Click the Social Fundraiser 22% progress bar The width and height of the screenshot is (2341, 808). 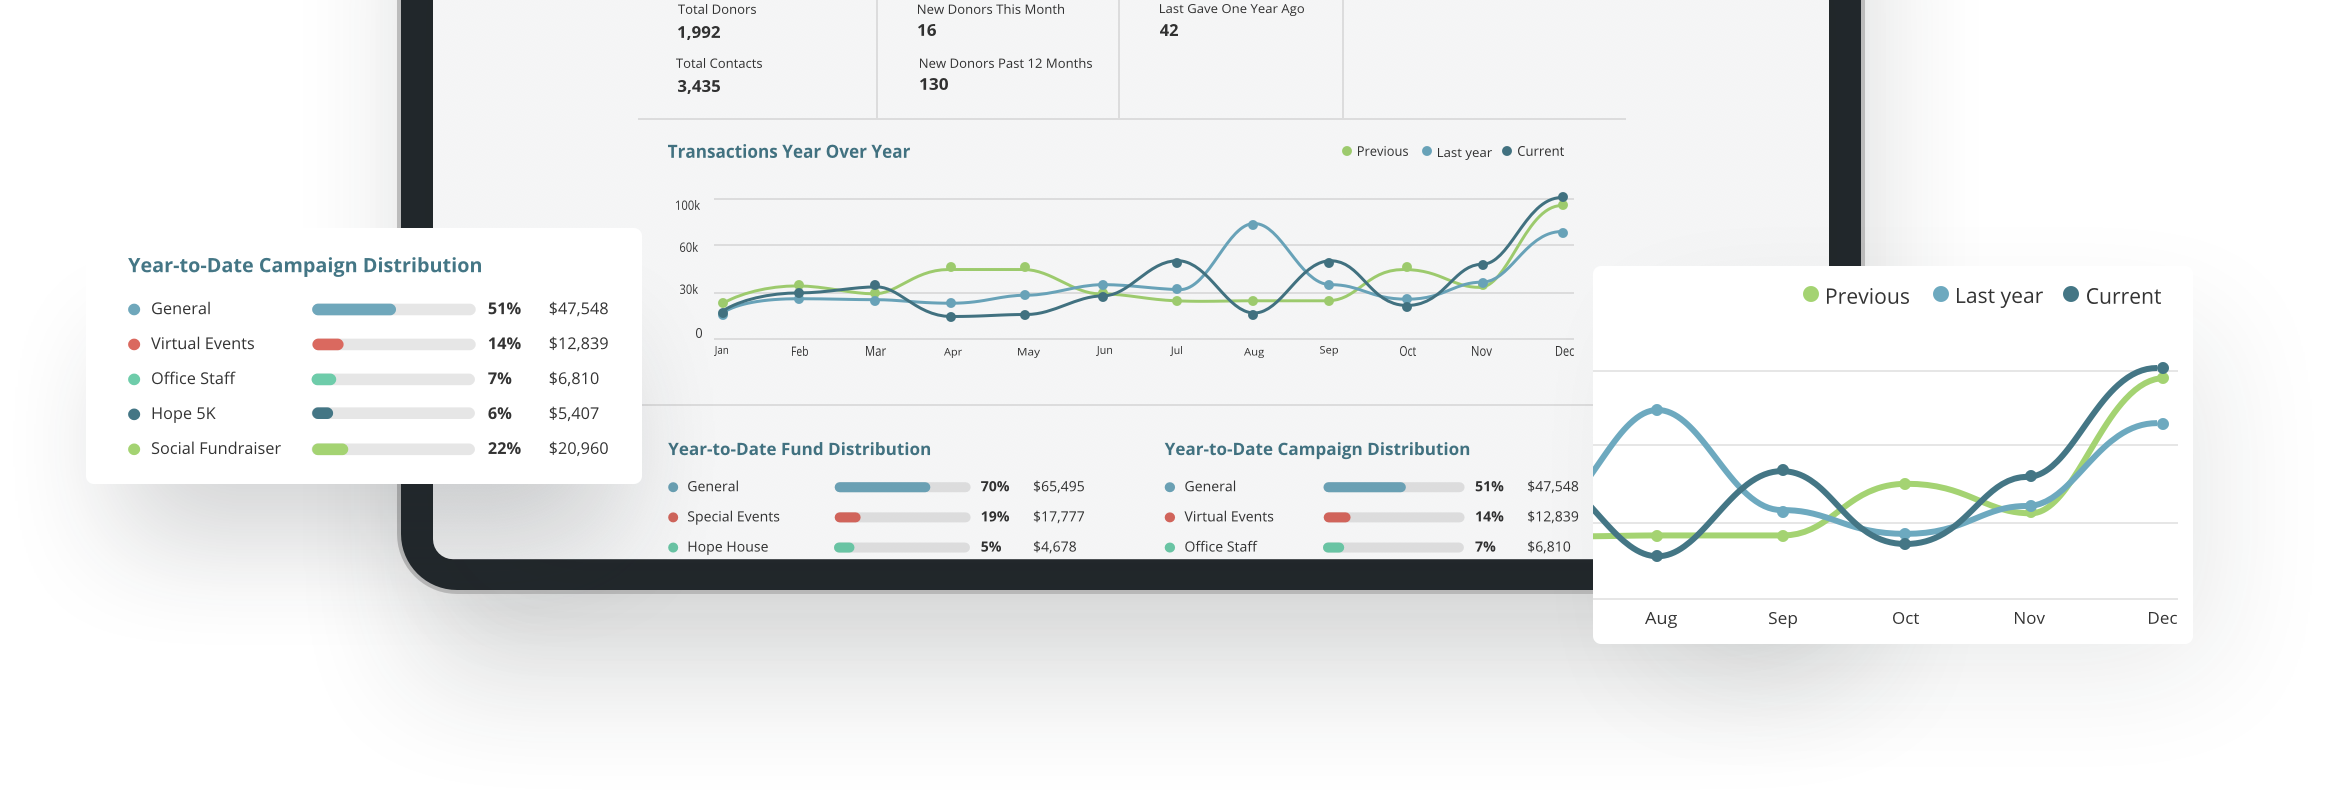[x=393, y=449]
